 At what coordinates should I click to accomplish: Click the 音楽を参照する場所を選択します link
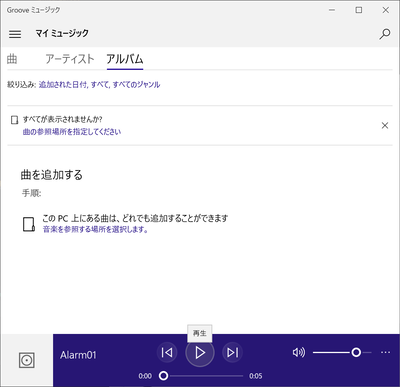point(95,229)
